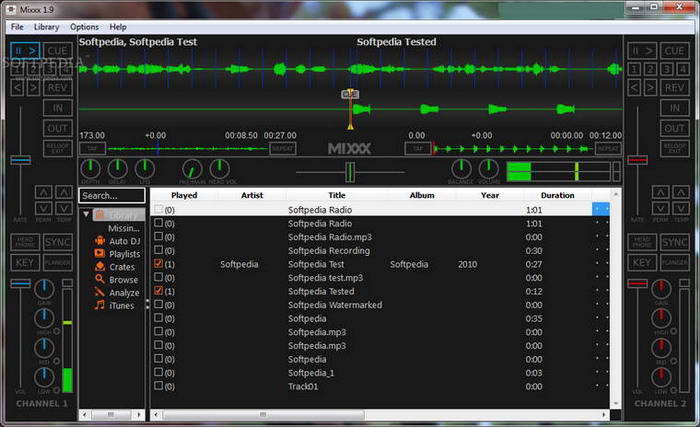Turn the Channel 1 Depth knob
700x427 pixels.
coord(93,168)
